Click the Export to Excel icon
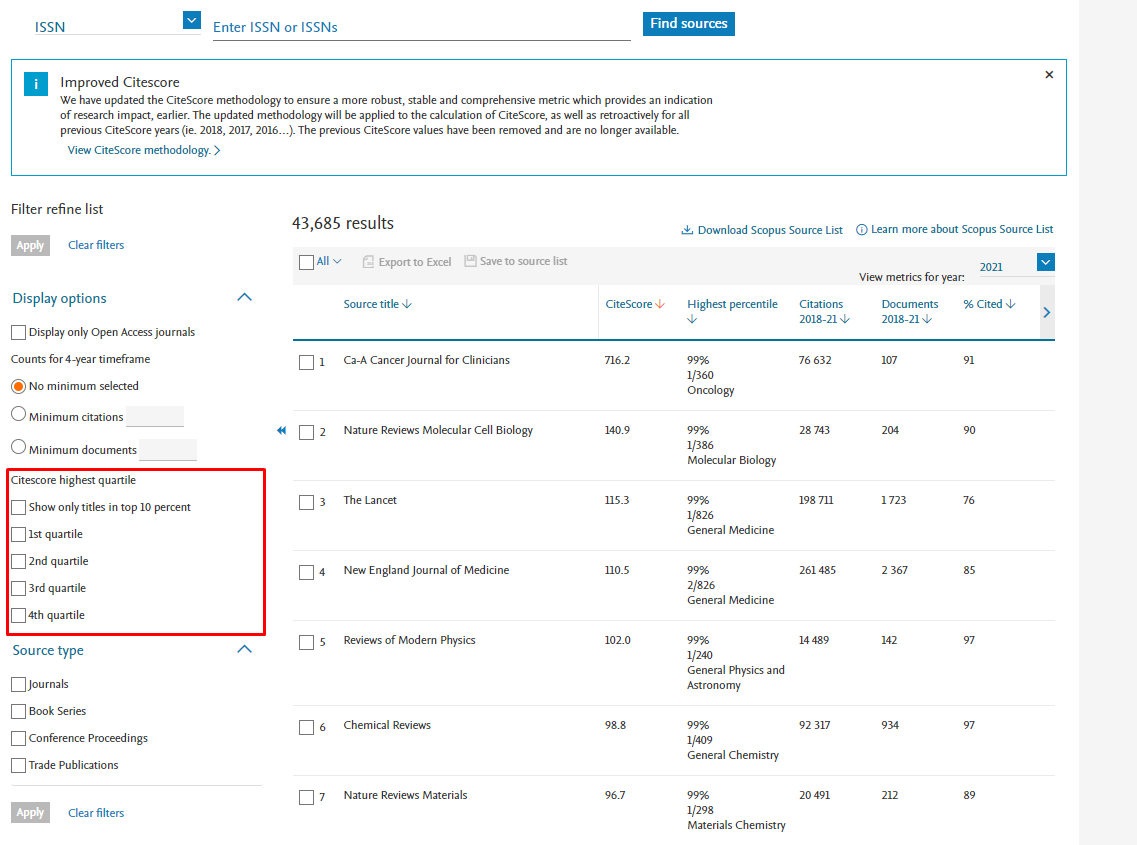This screenshot has height=845, width=1137. [368, 262]
